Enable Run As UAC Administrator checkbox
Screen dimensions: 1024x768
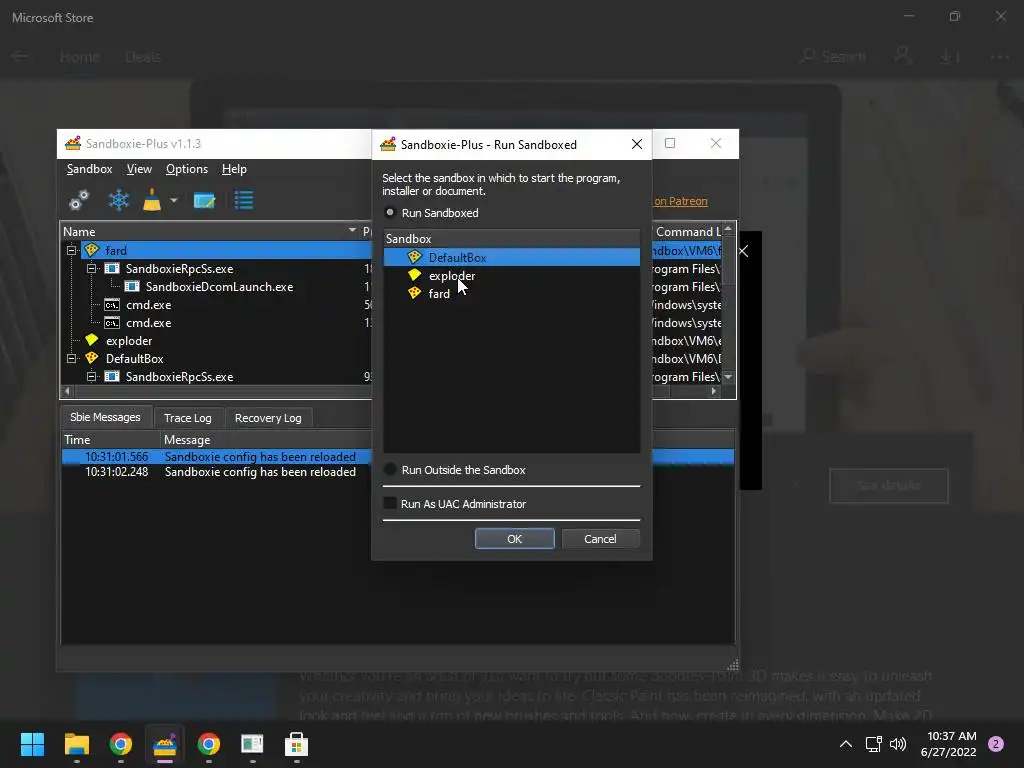pyautogui.click(x=390, y=503)
